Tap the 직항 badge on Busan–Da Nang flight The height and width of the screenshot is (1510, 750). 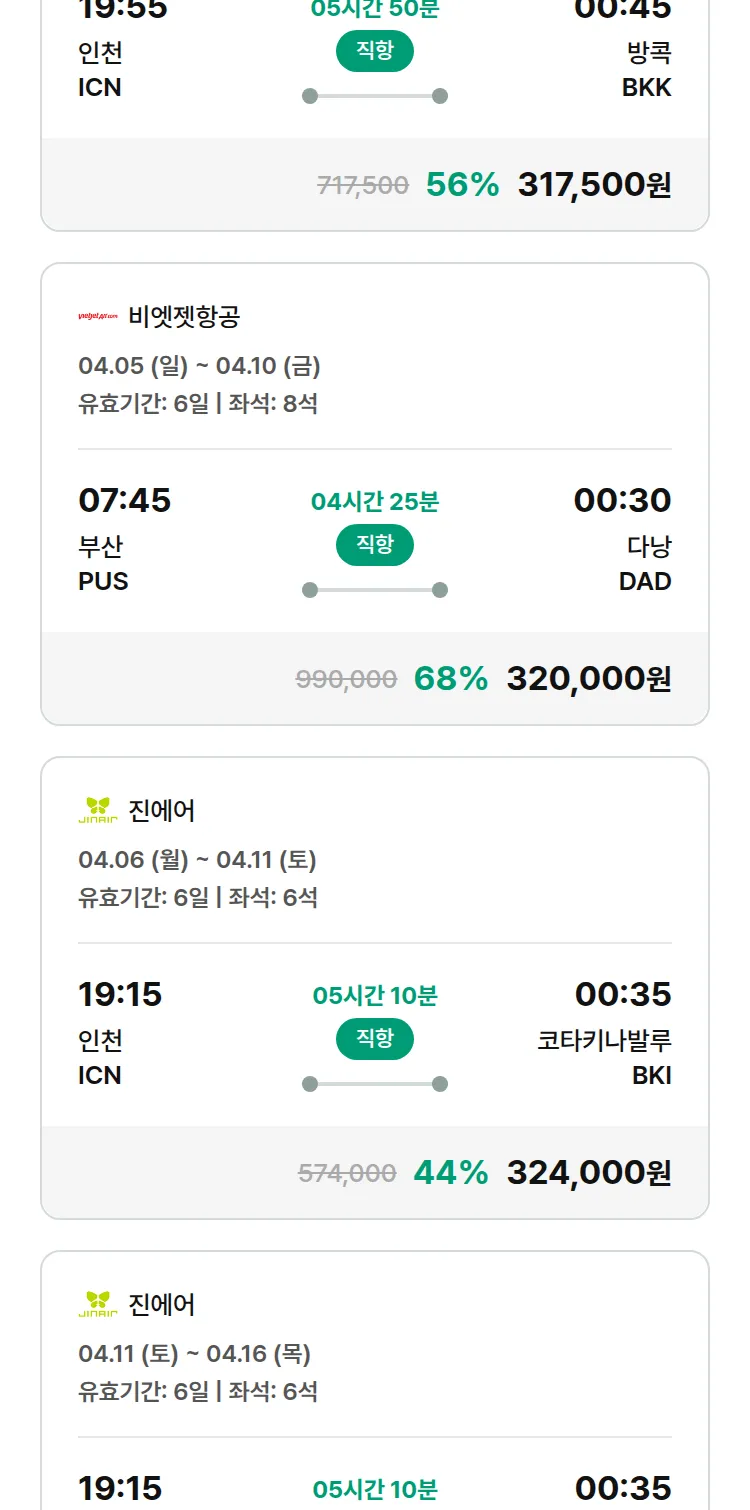375,545
